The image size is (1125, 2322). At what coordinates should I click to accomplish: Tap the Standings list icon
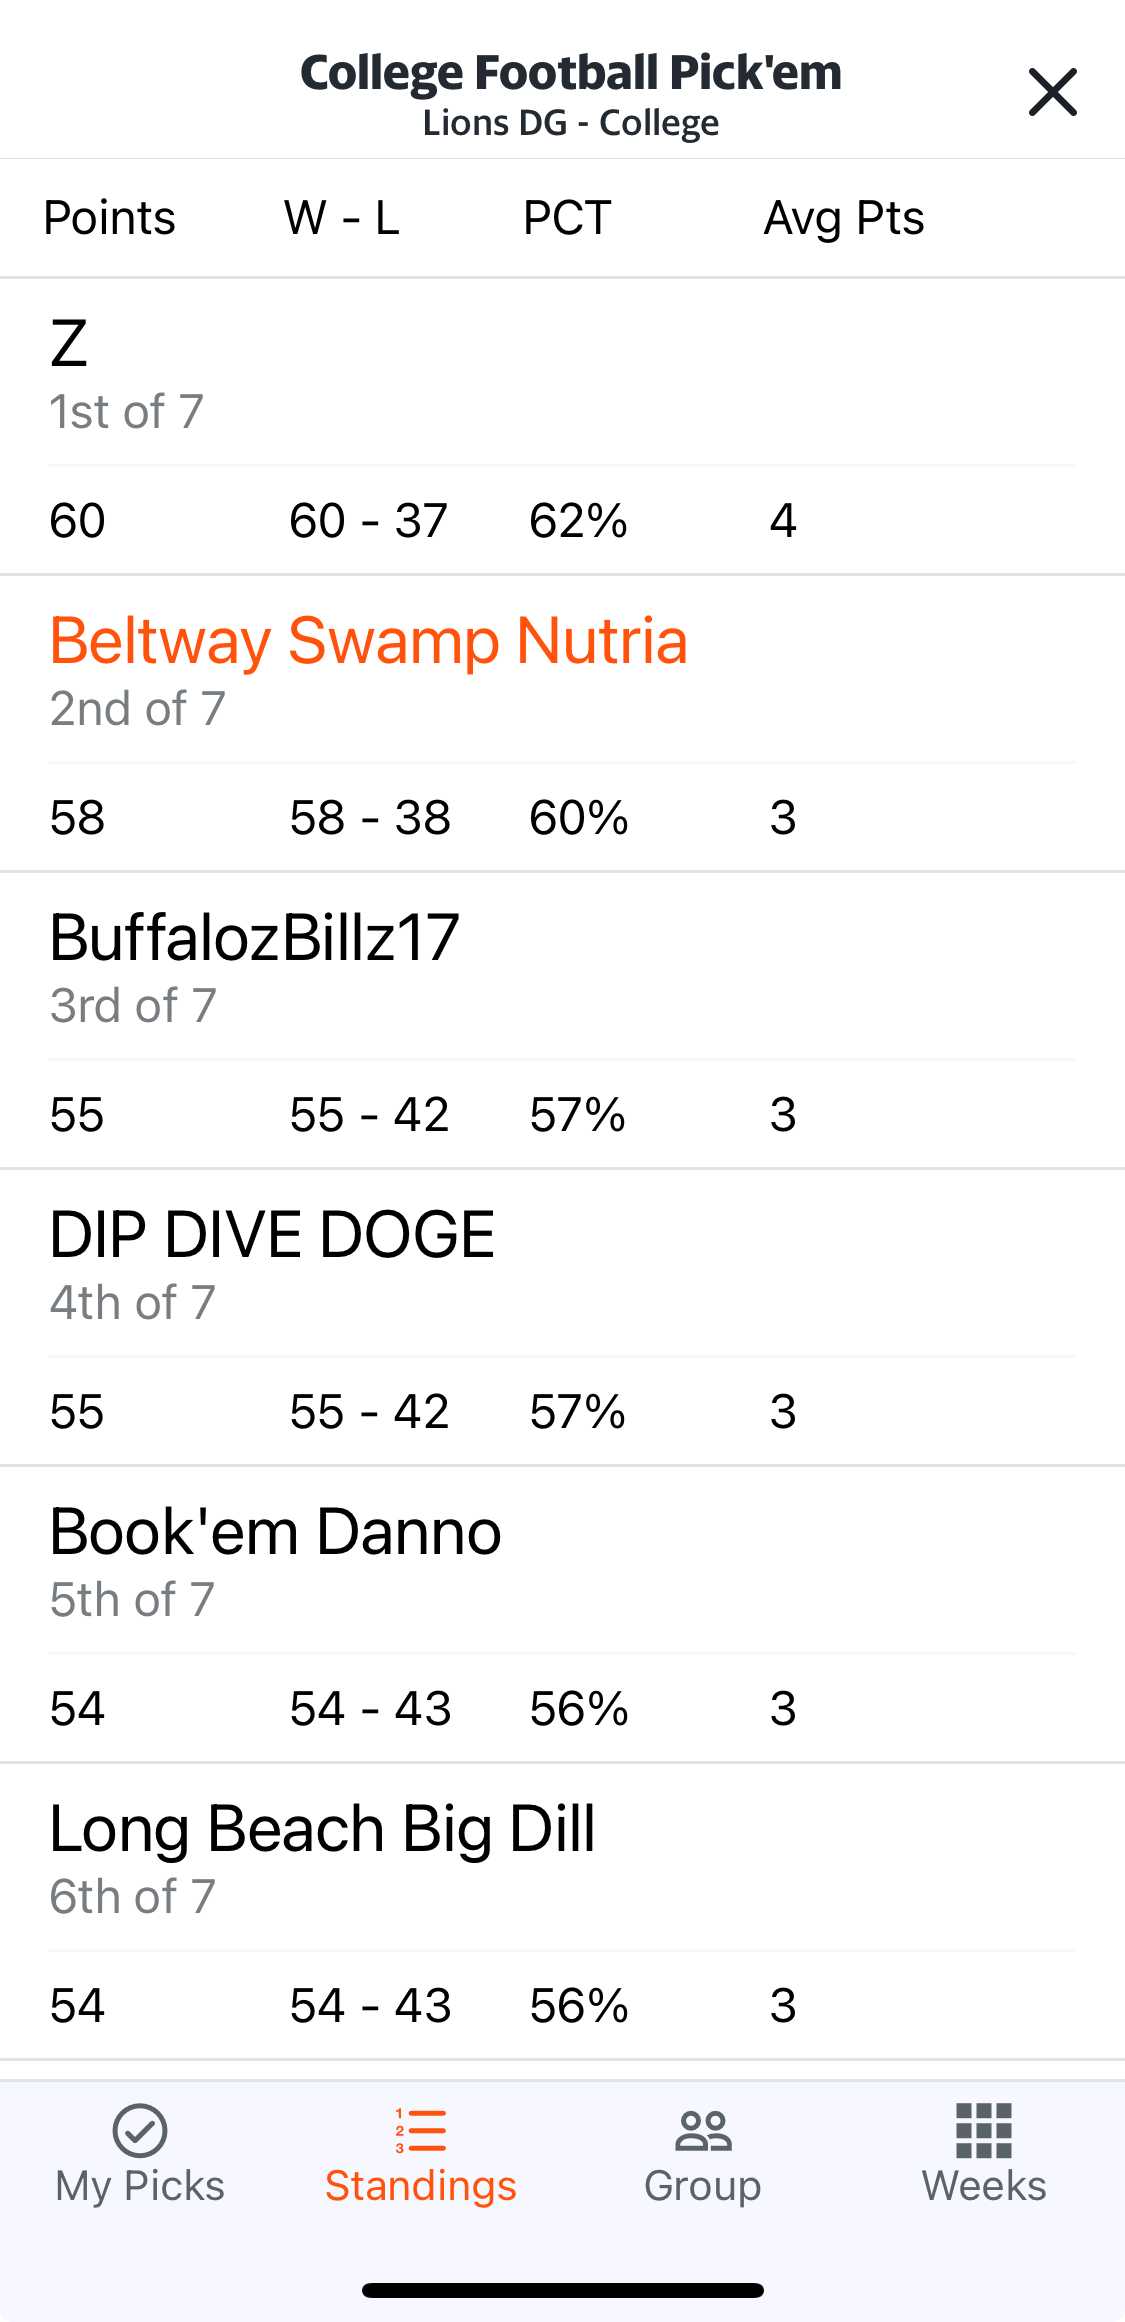421,2129
